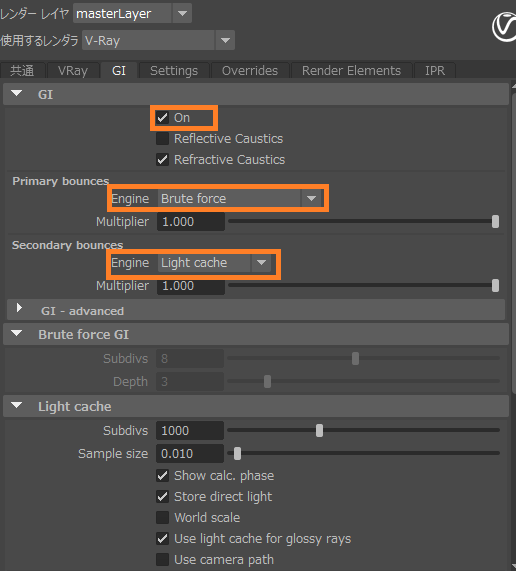Disable Refractive Caustics checkbox
The width and height of the screenshot is (516, 571).
(x=162, y=160)
